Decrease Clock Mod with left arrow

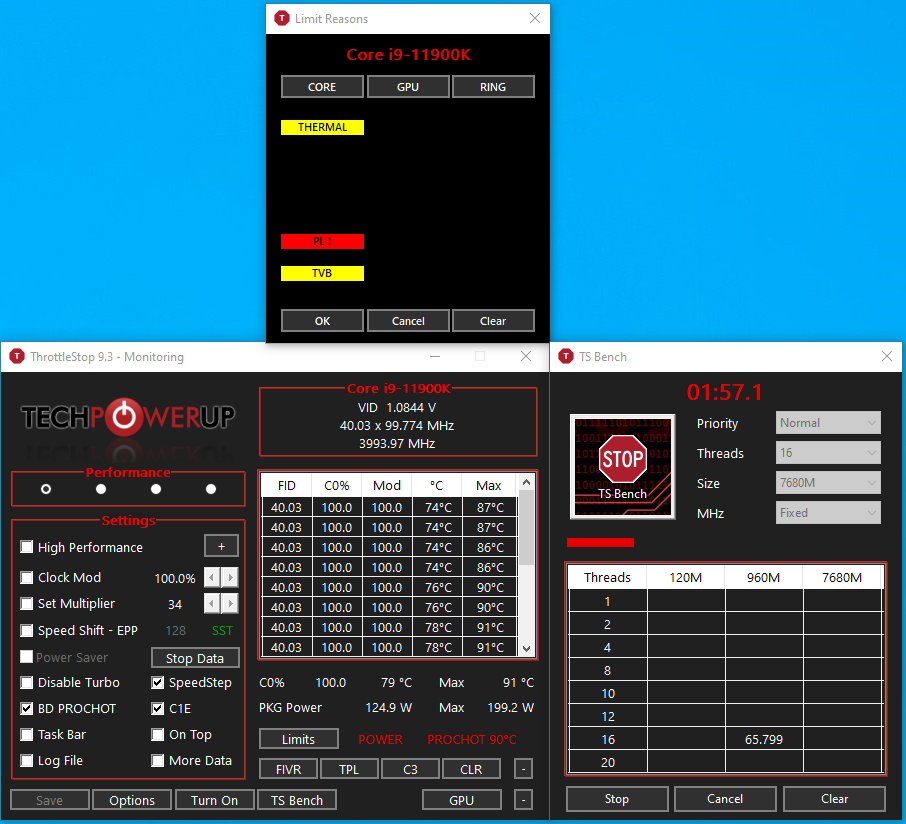(212, 577)
